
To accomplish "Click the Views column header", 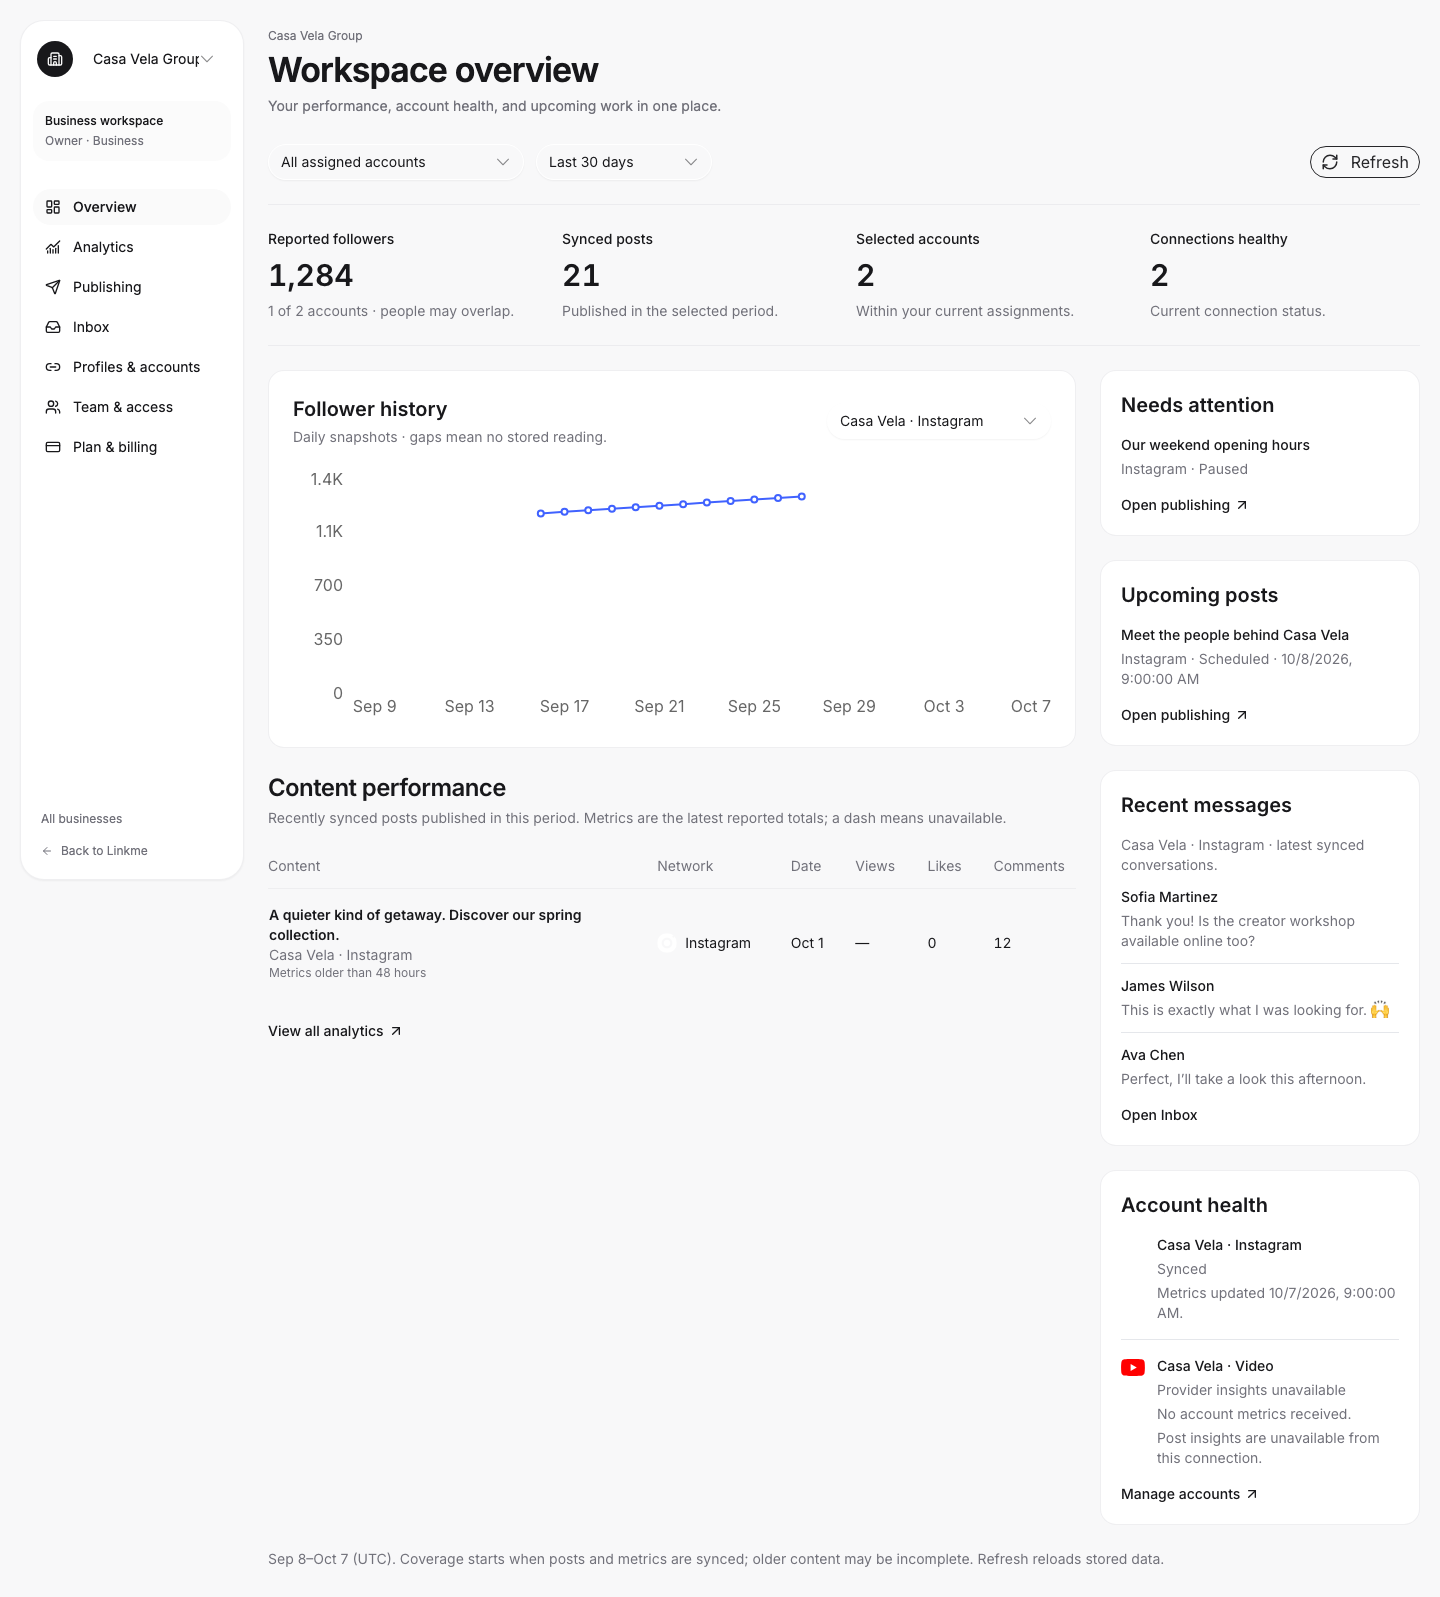I will (875, 866).
